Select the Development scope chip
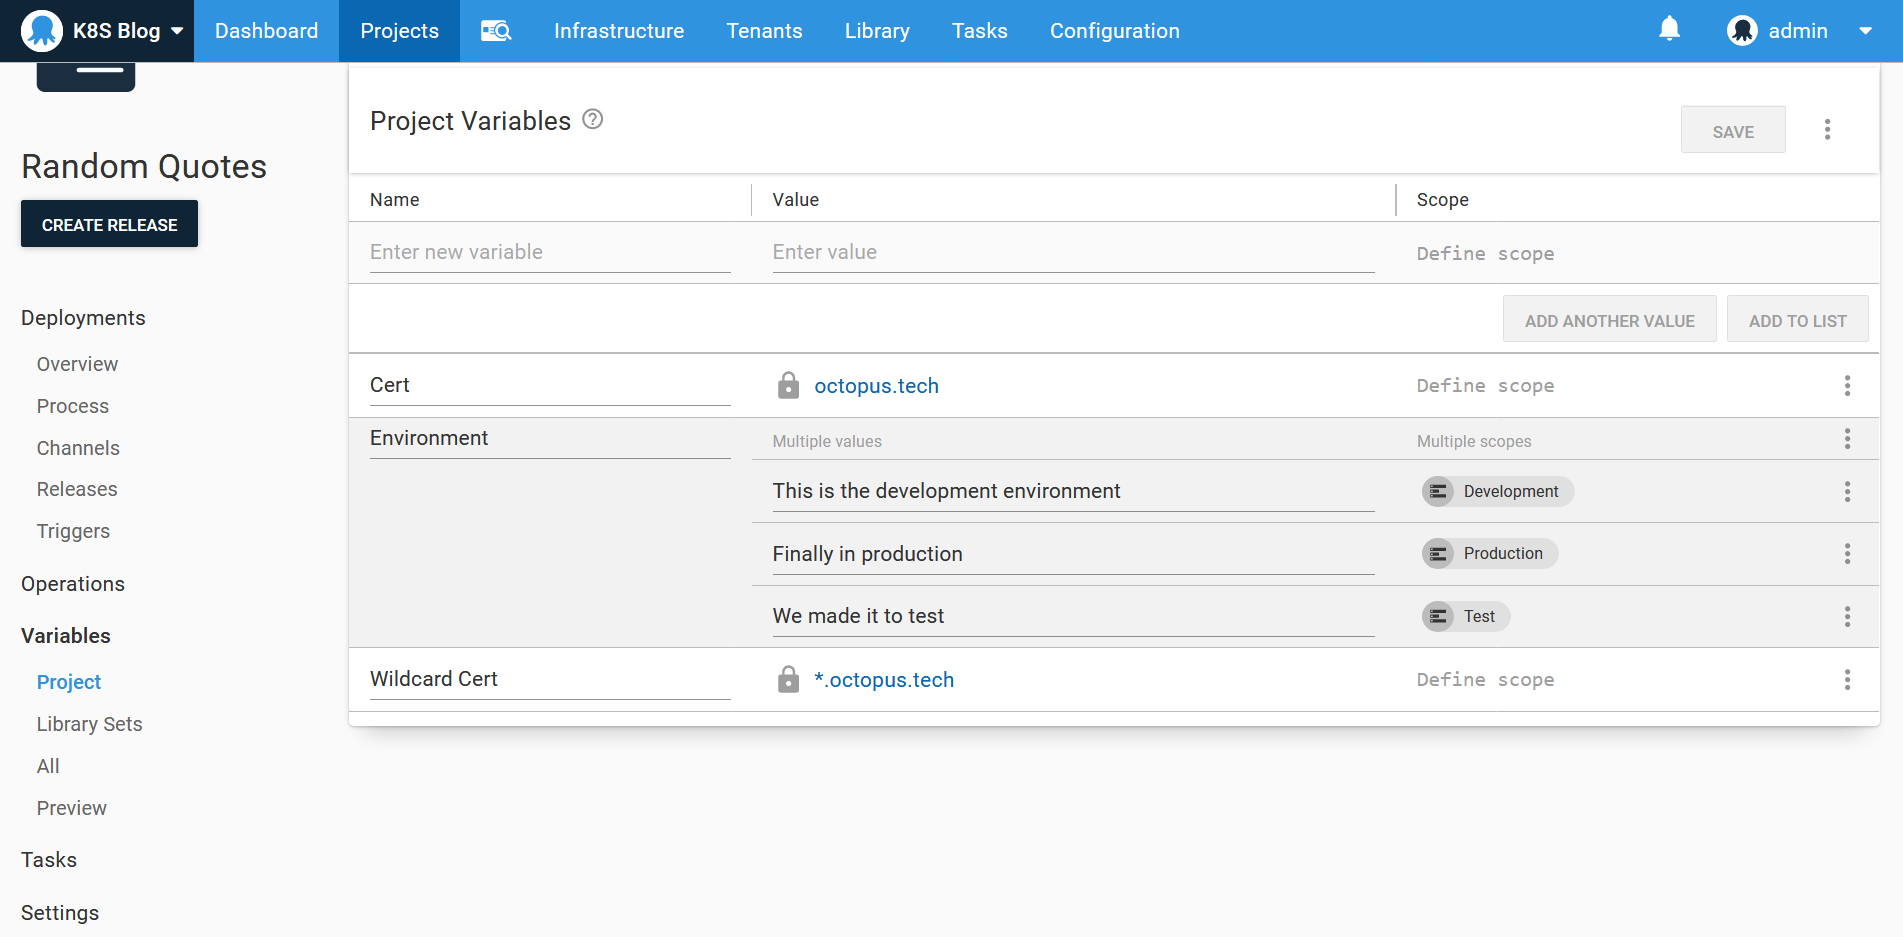 point(1498,491)
